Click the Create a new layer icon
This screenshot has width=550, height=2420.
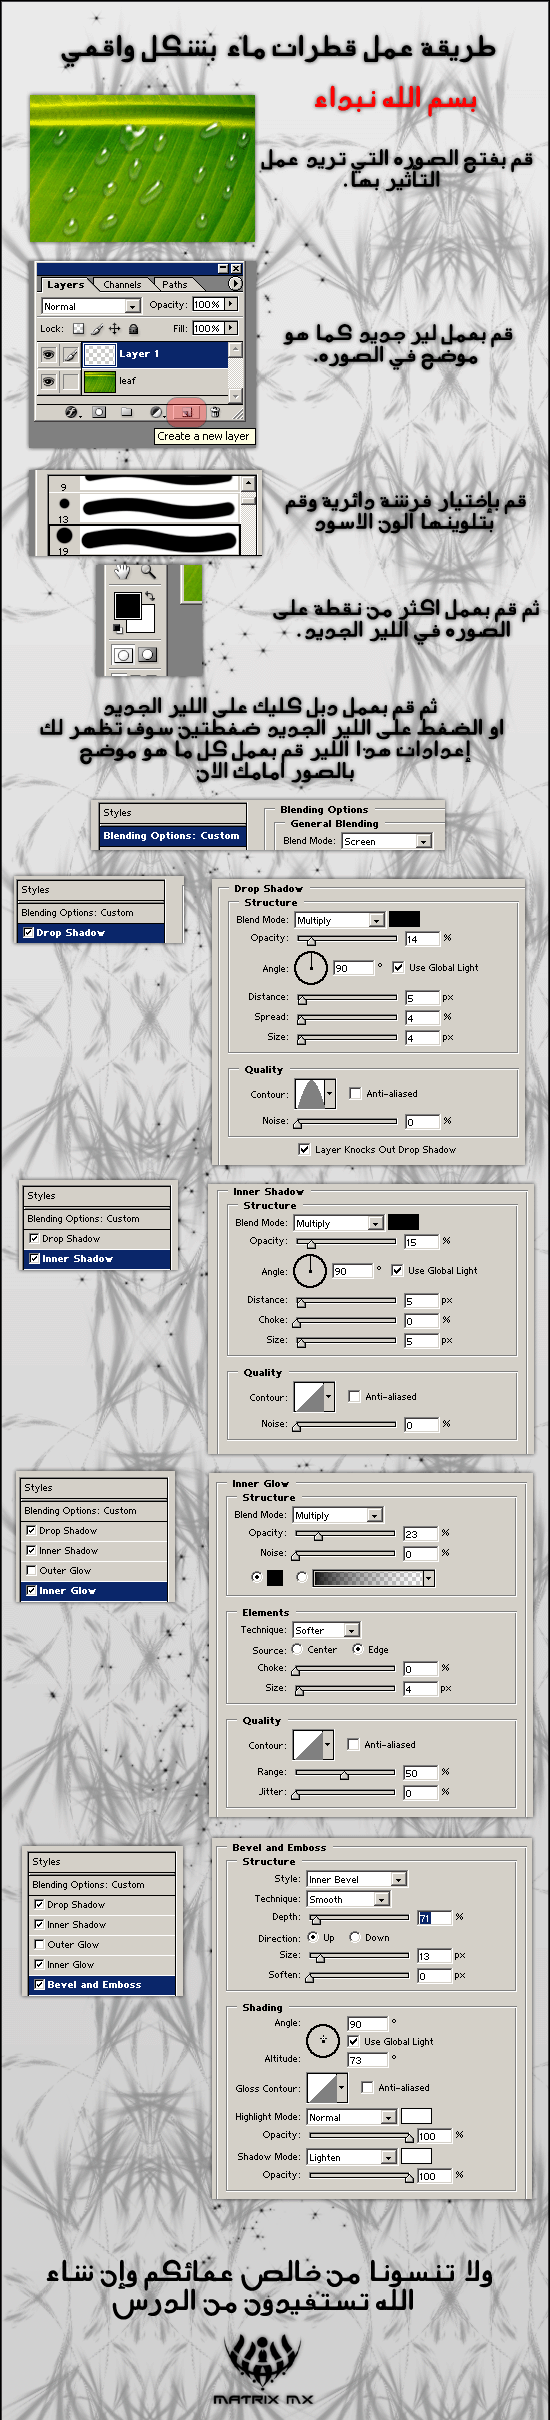186,412
